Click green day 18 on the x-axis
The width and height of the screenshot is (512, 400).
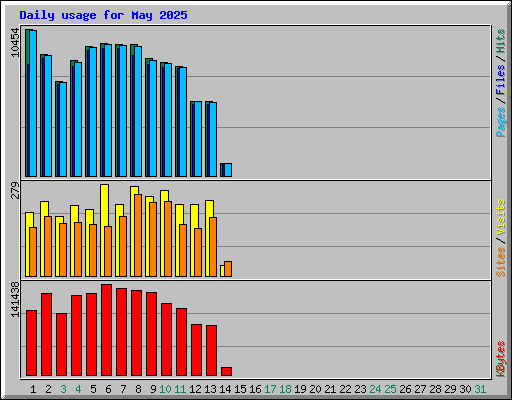285,389
